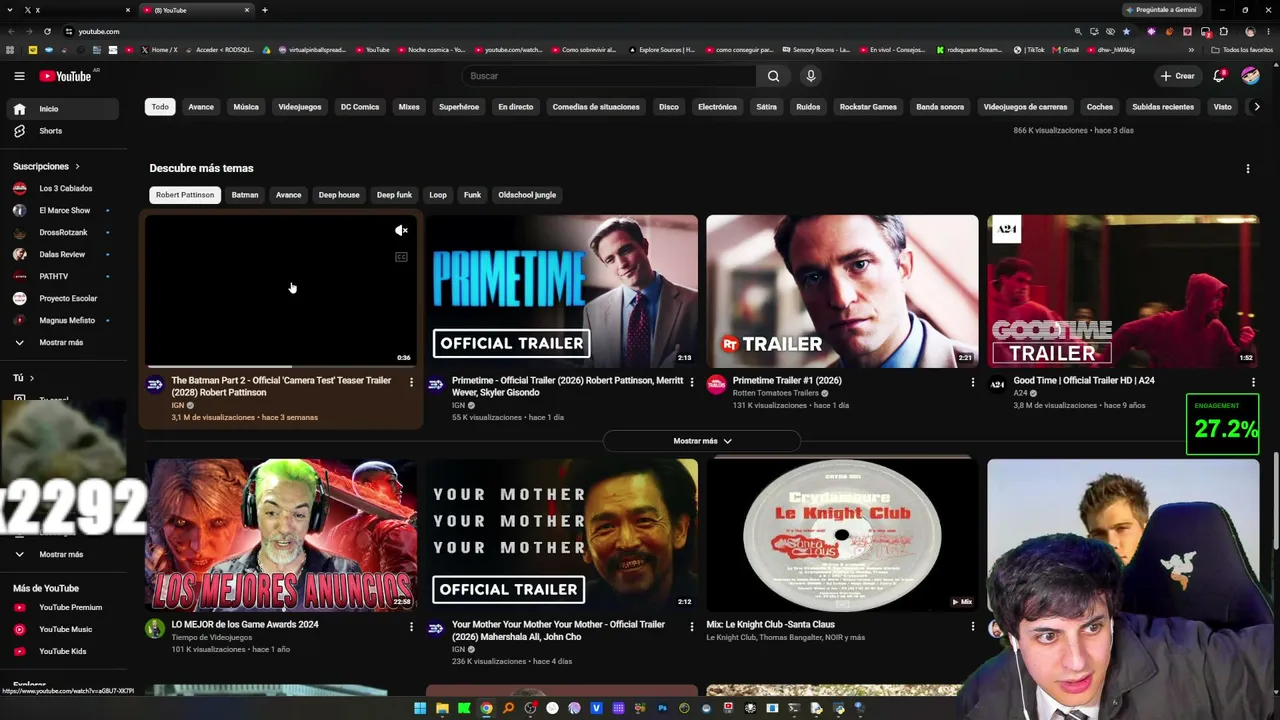Open options for Primetime Official Trailer video
1280x720 pixels.
point(691,382)
